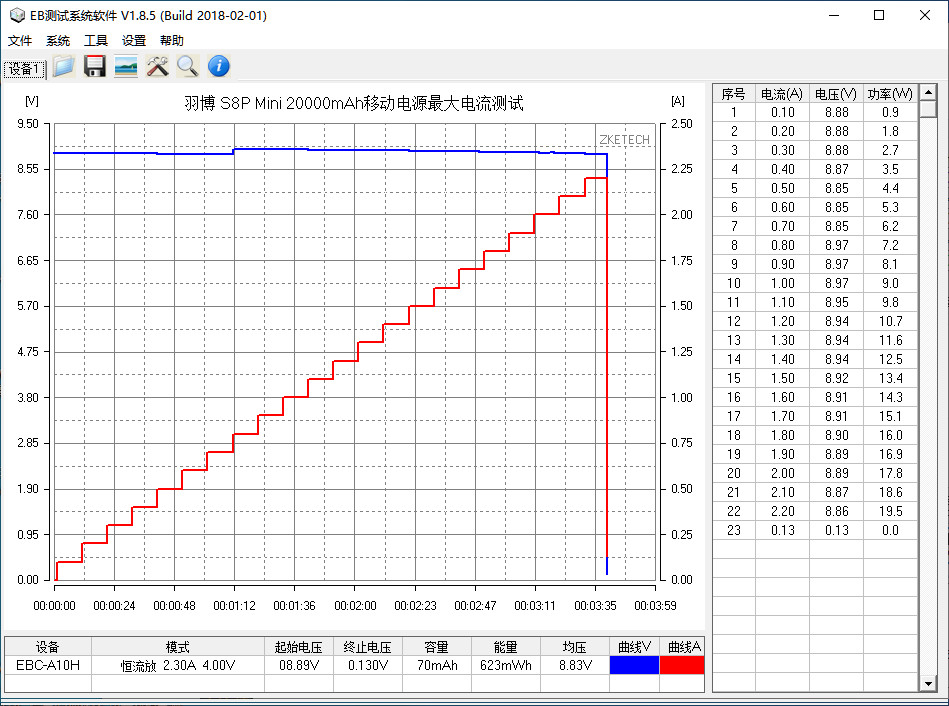Click the 功率(W) column header

point(890,94)
